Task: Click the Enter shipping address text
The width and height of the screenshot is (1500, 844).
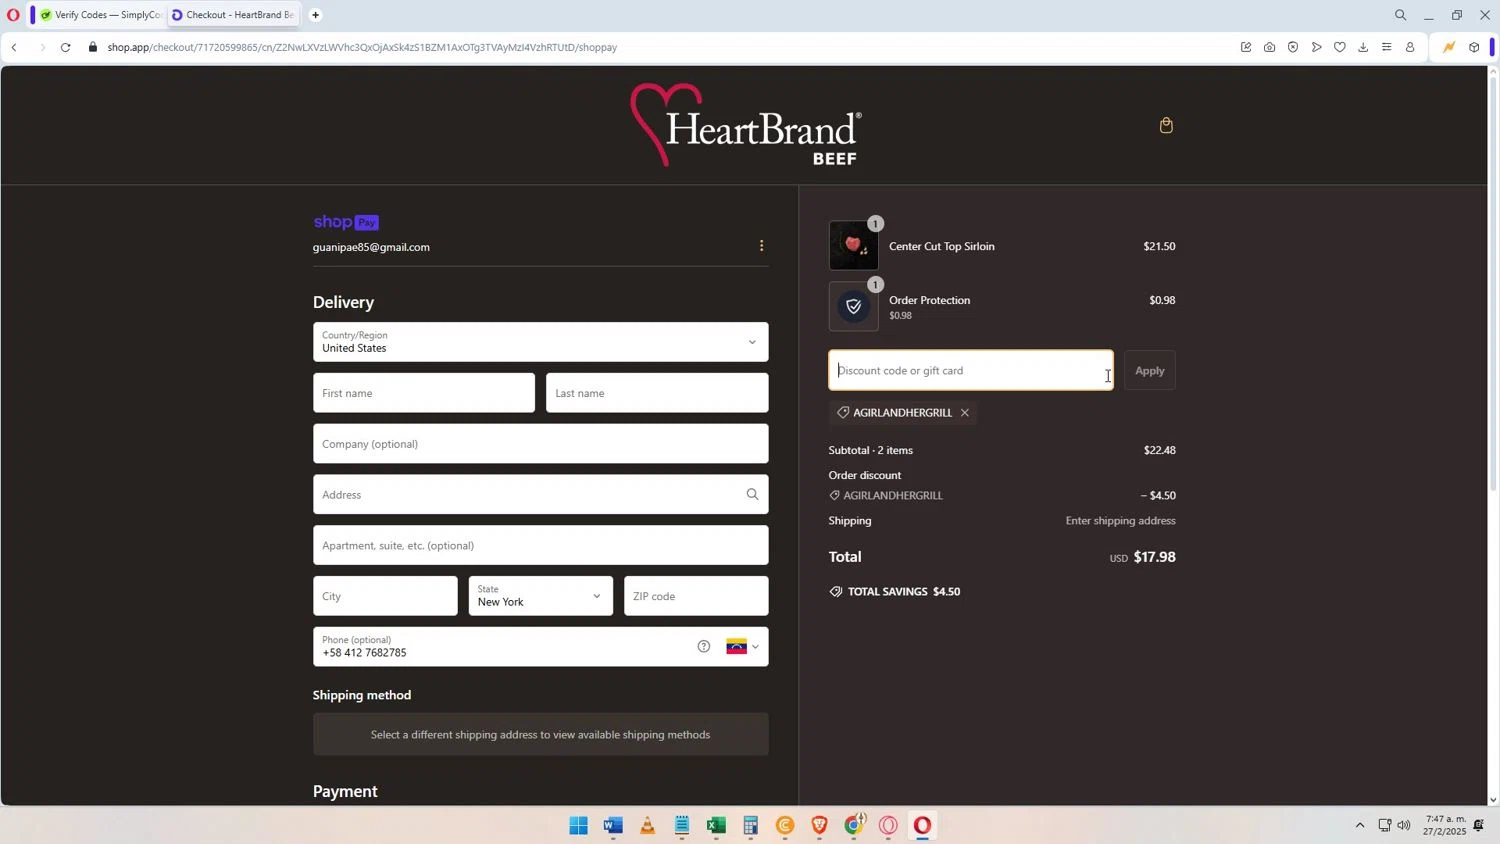Action: (1120, 521)
